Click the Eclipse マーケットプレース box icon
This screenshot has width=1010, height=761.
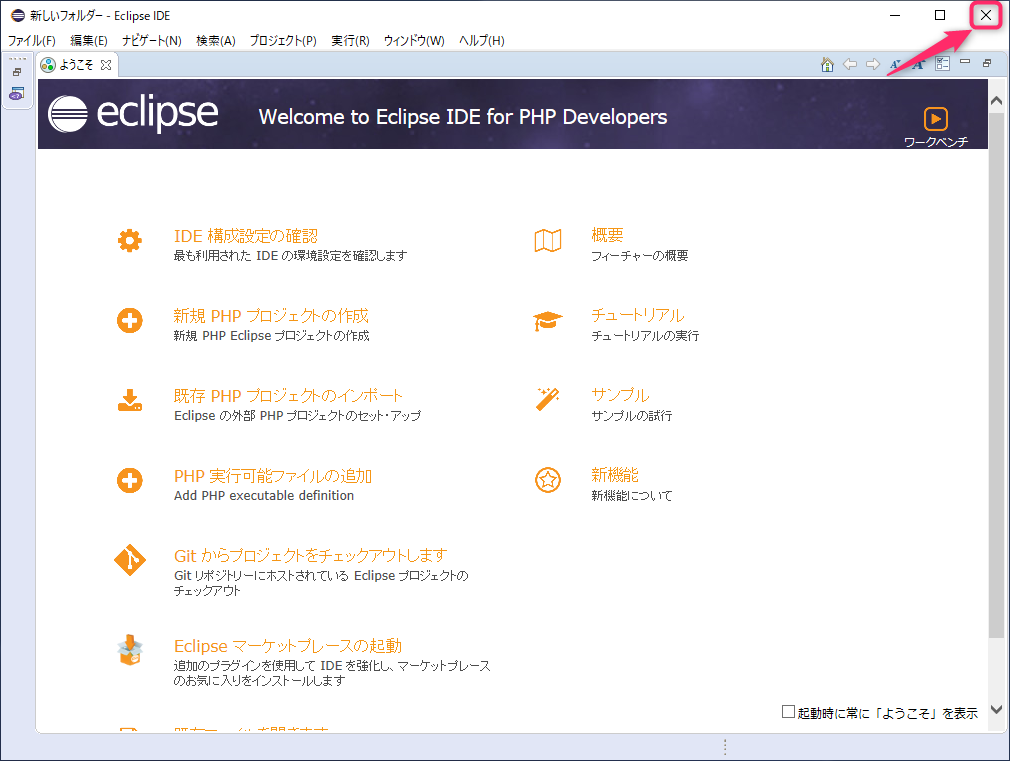[129, 650]
